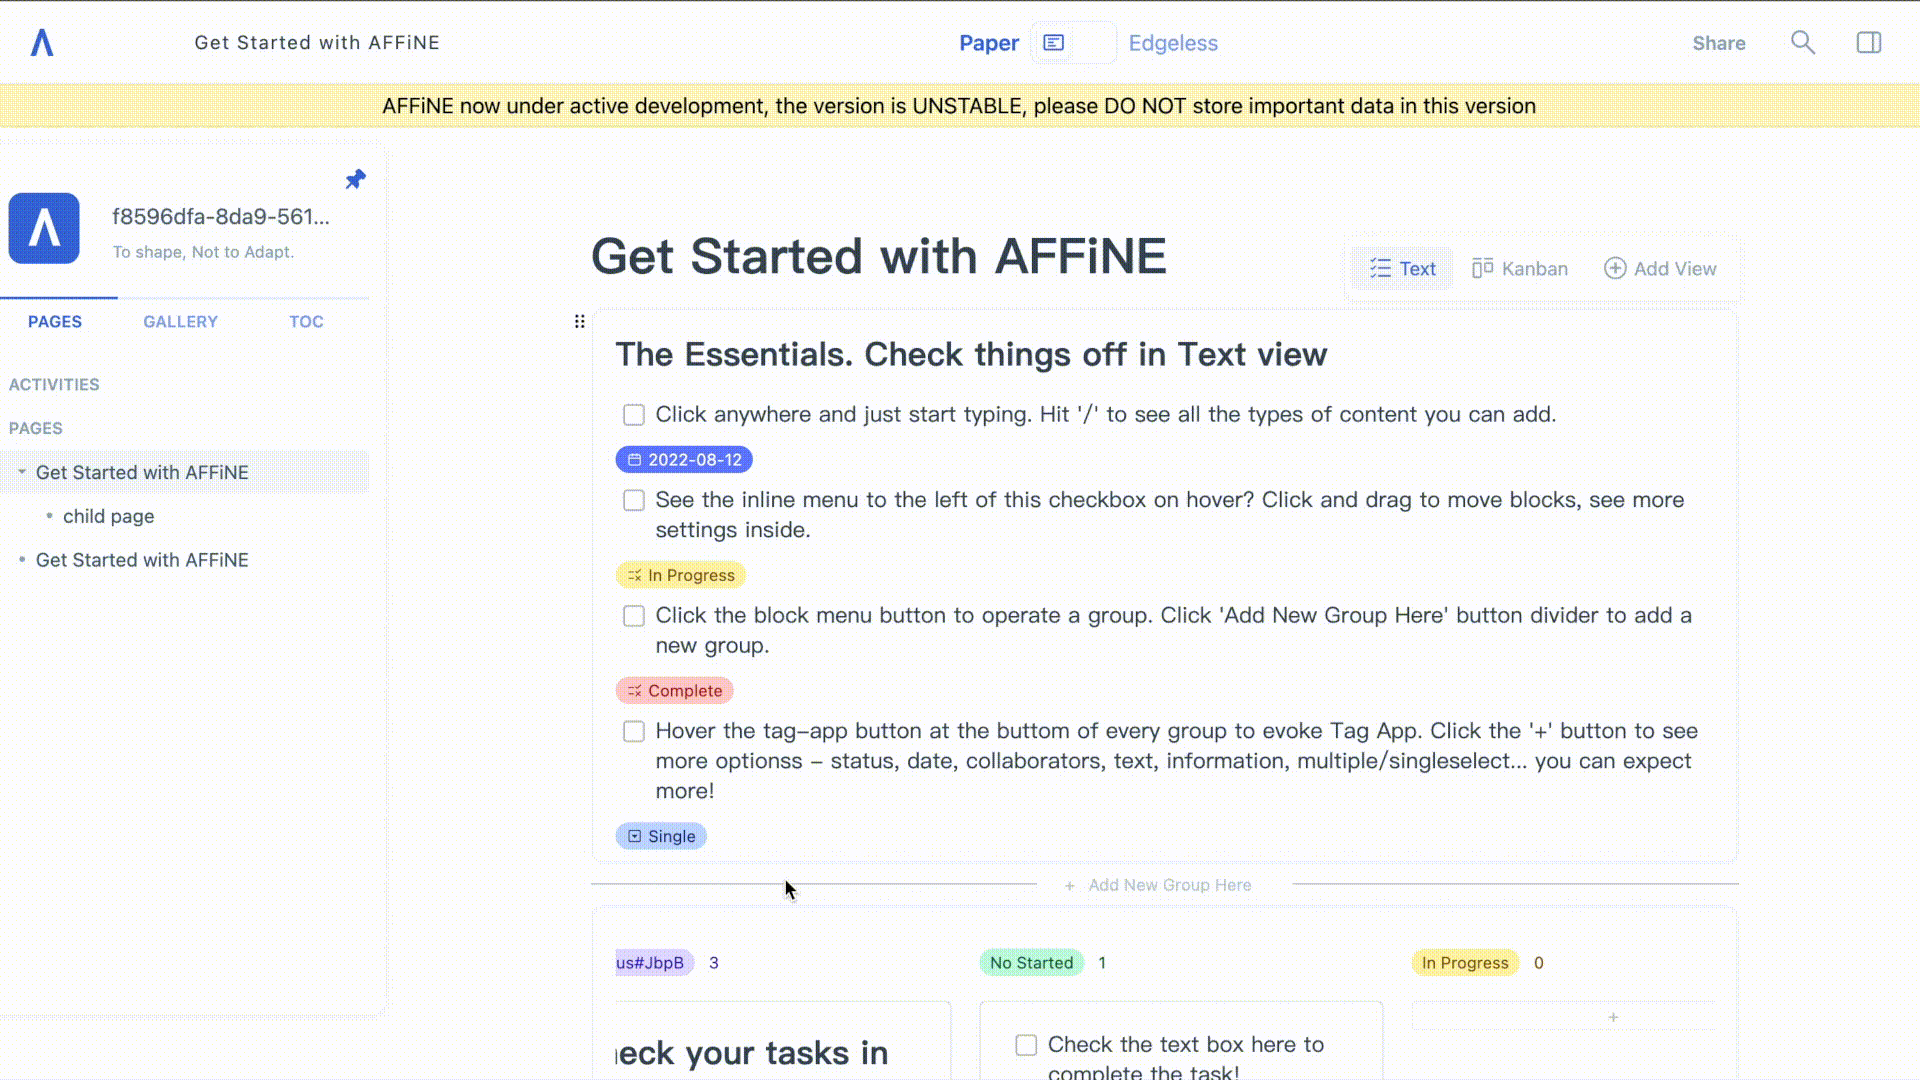Open search with the magnifier icon
1920x1080 pixels.
(1802, 42)
